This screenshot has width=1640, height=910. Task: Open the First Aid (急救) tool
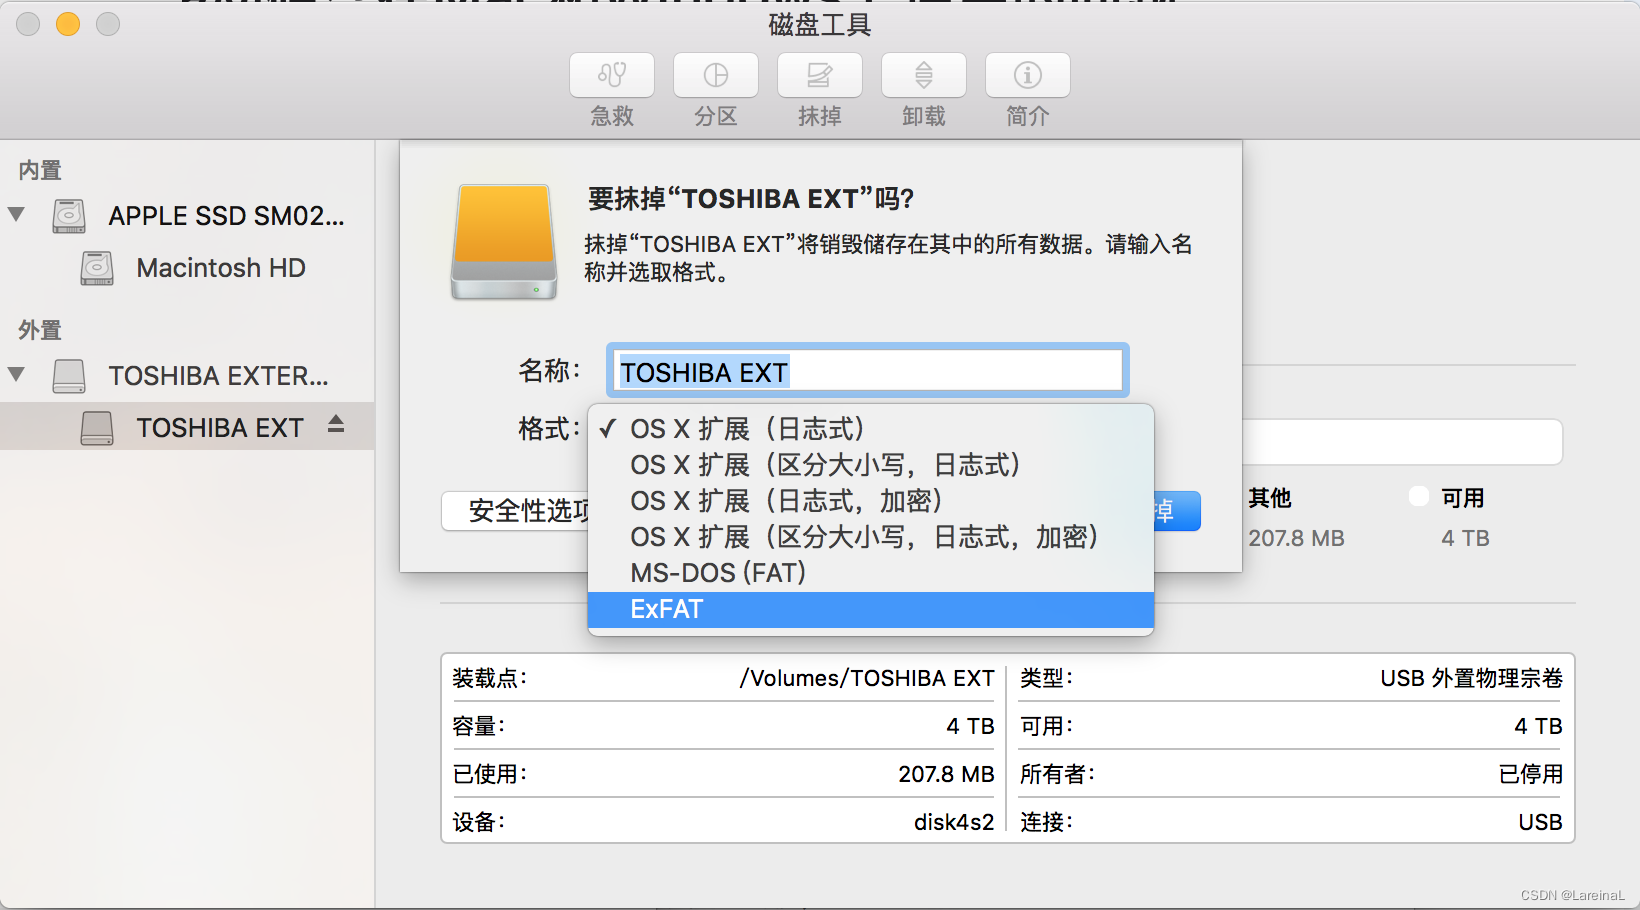(x=612, y=76)
